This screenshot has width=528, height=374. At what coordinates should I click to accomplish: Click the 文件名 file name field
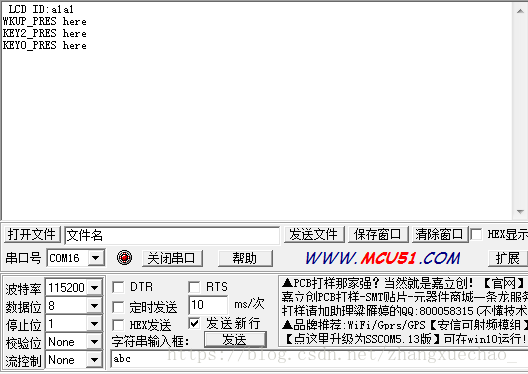[172, 235]
